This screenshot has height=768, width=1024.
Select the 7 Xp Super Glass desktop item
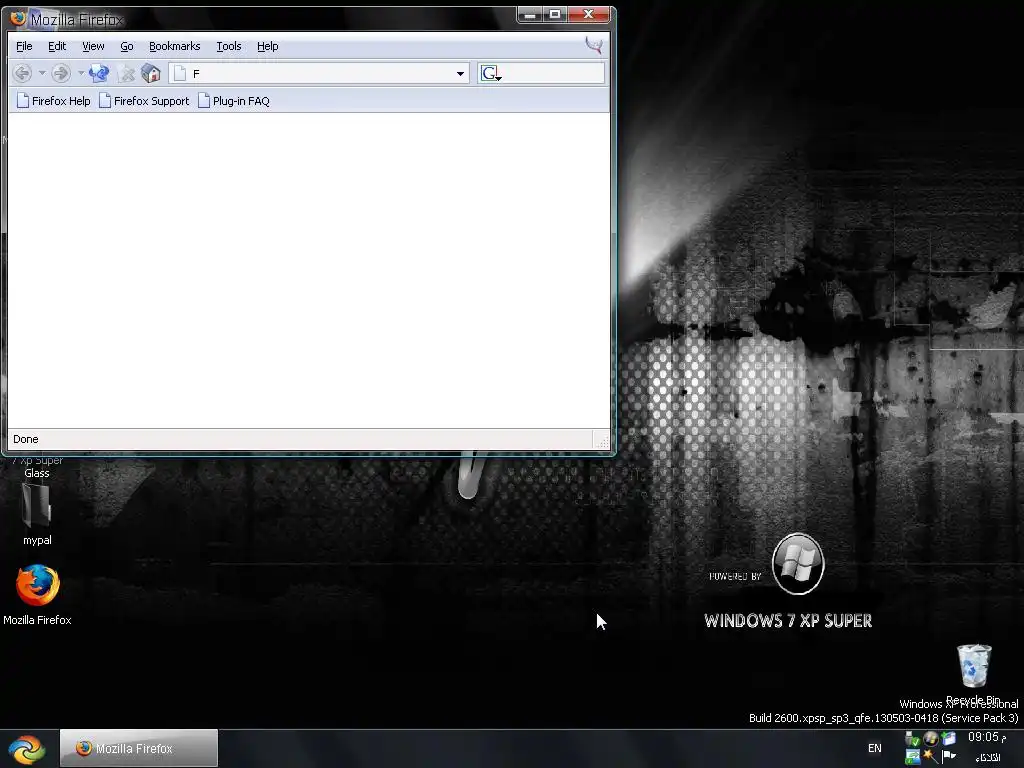point(37,467)
